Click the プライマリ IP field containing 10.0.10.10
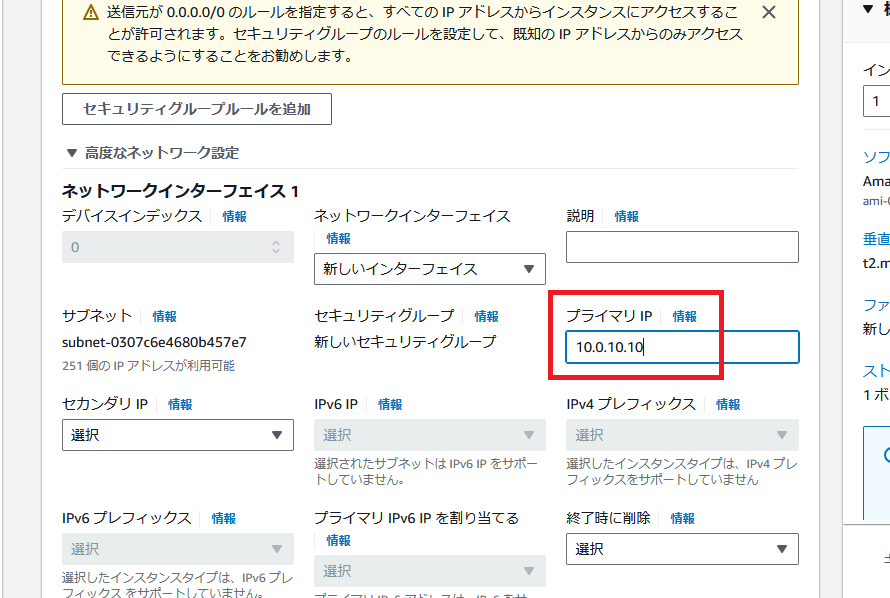 [682, 347]
